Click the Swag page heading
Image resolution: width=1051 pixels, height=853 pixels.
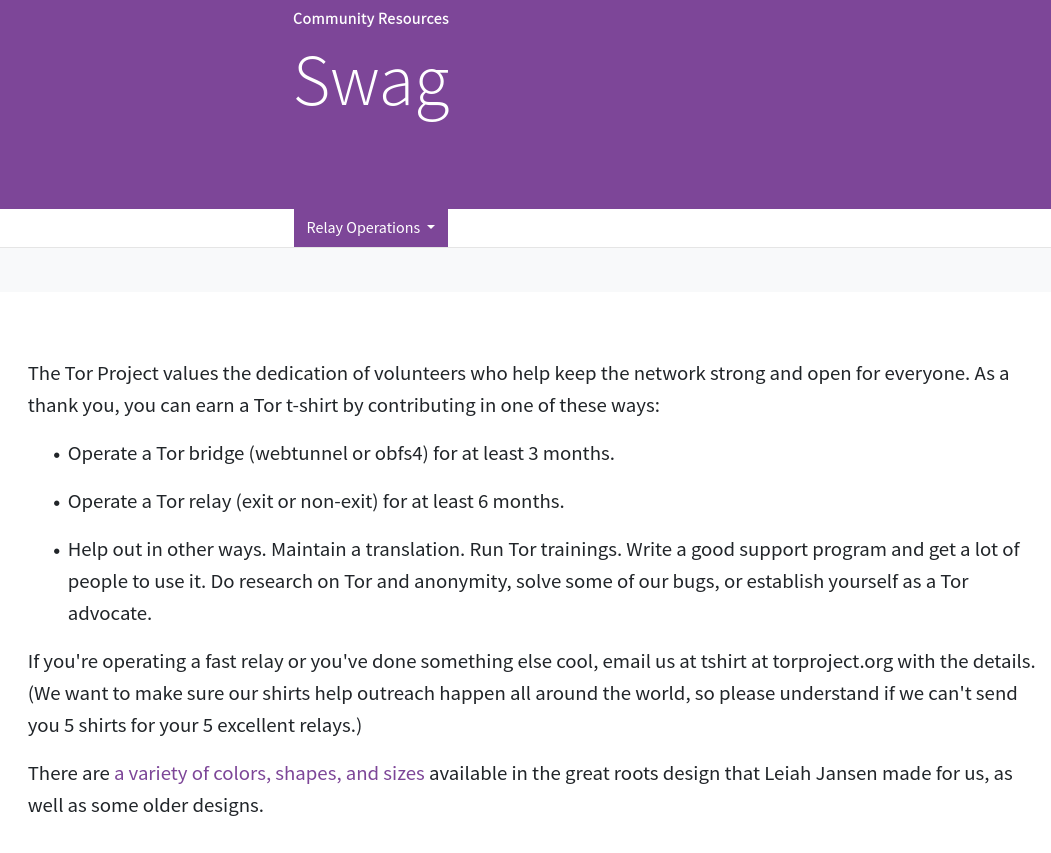371,82
